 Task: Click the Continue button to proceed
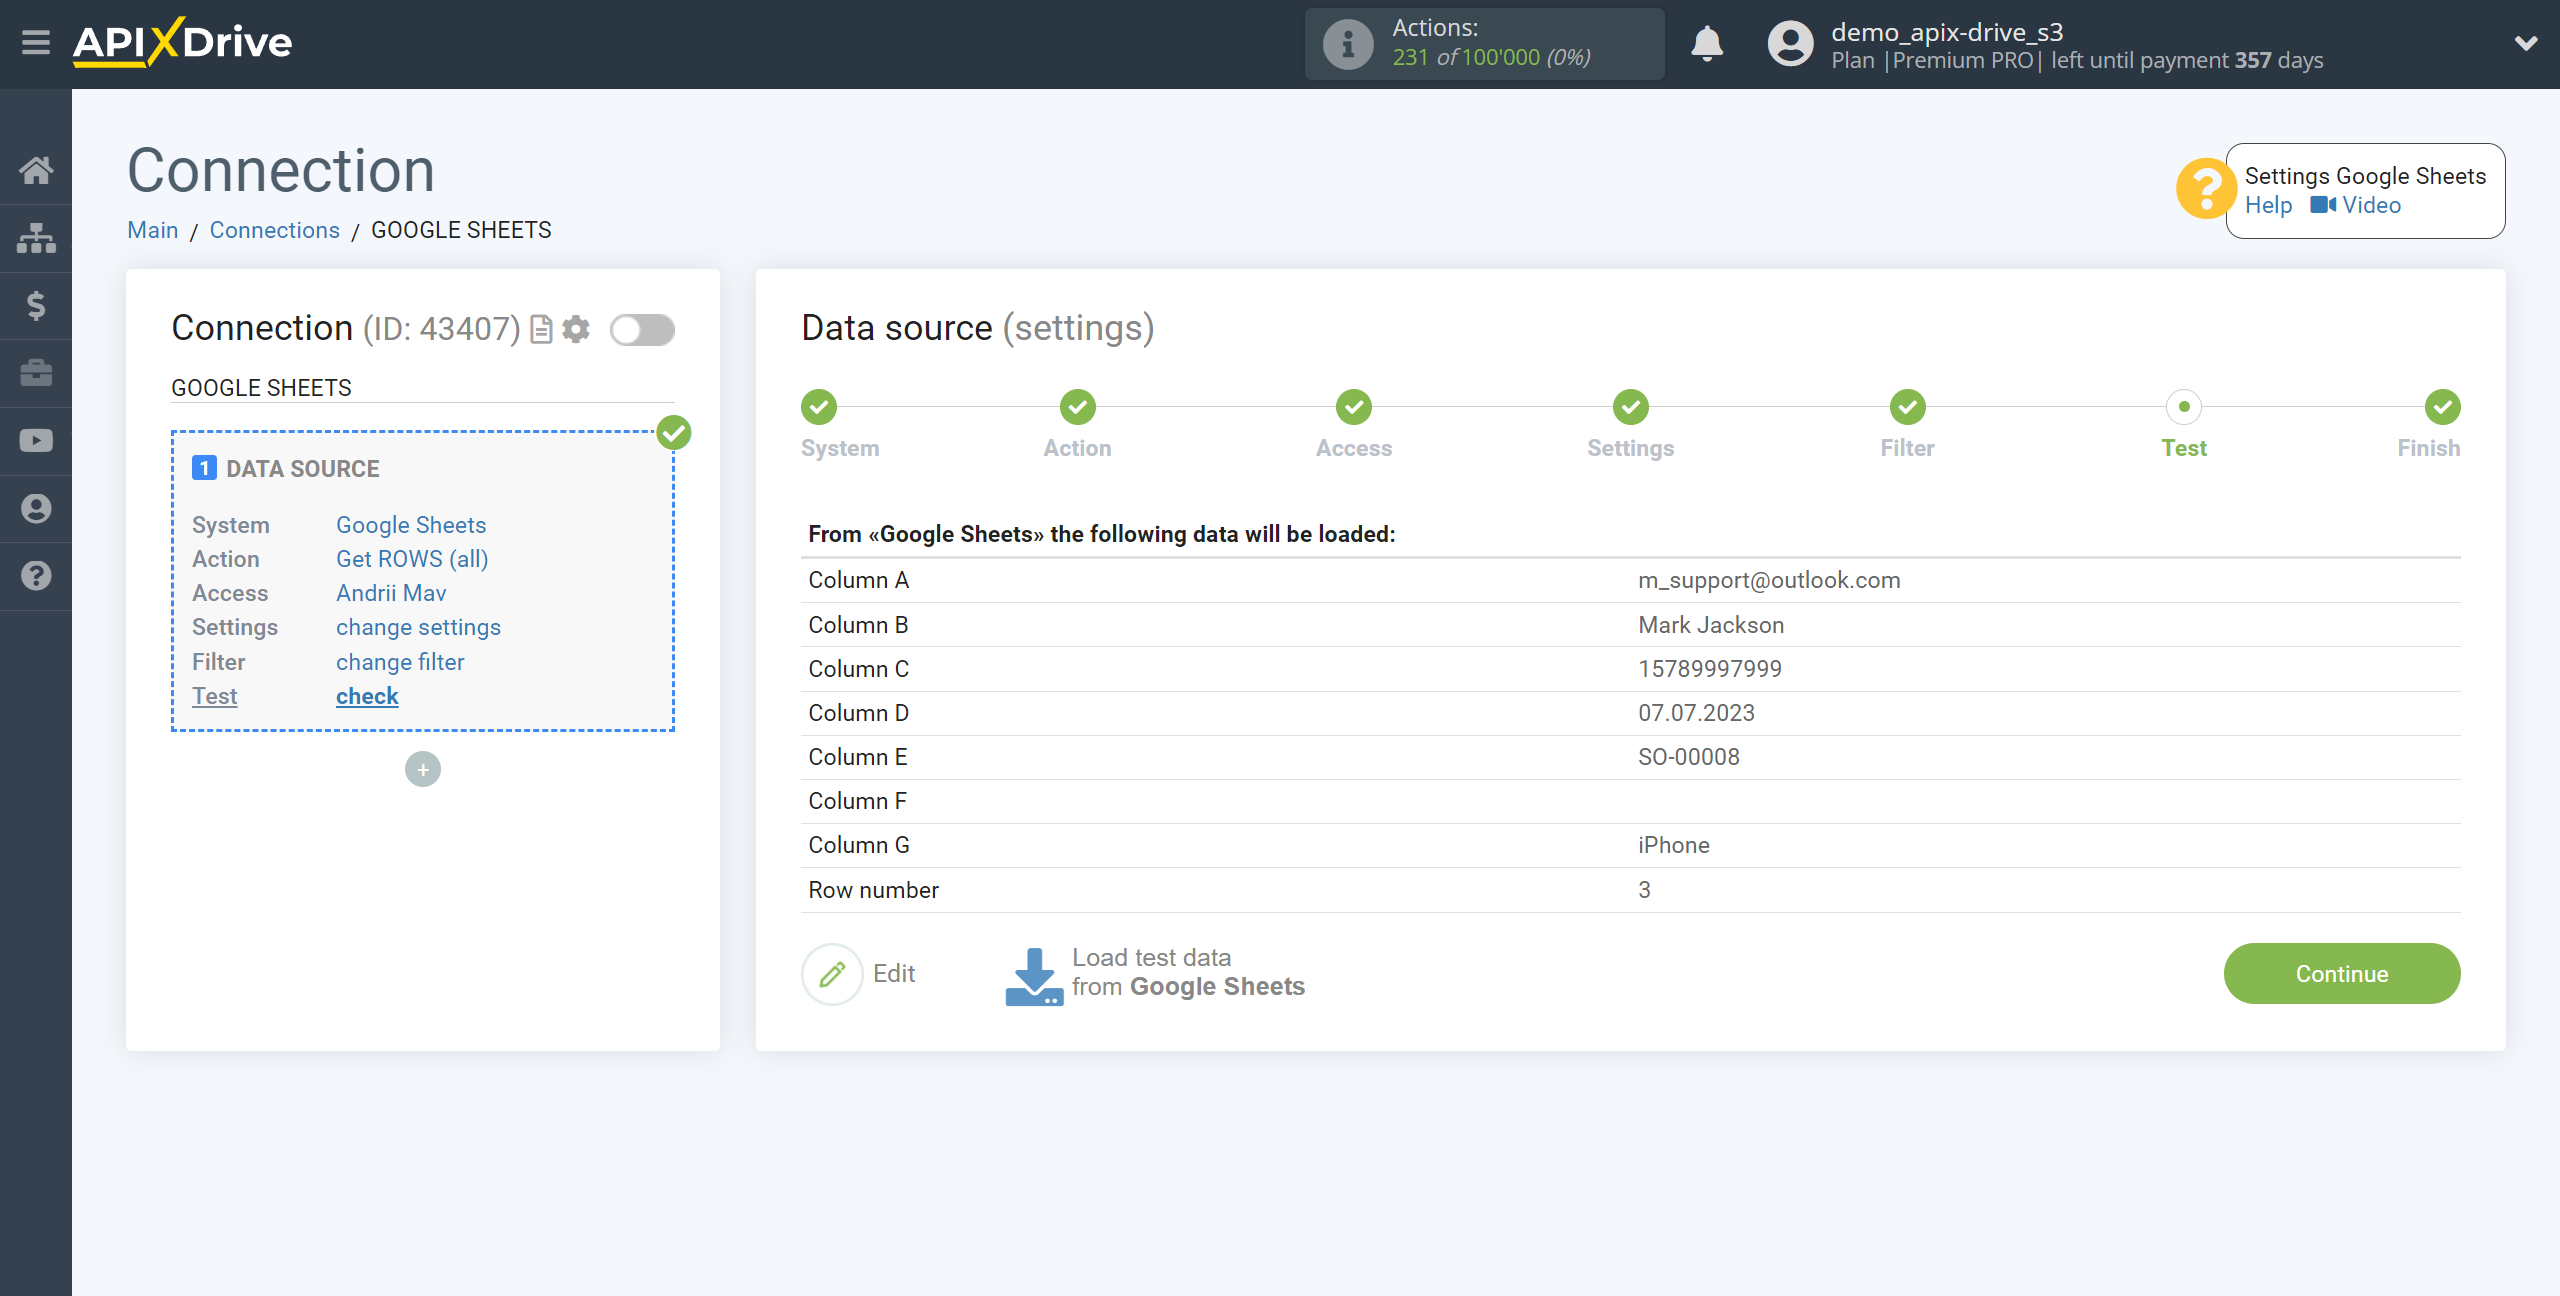tap(2342, 974)
